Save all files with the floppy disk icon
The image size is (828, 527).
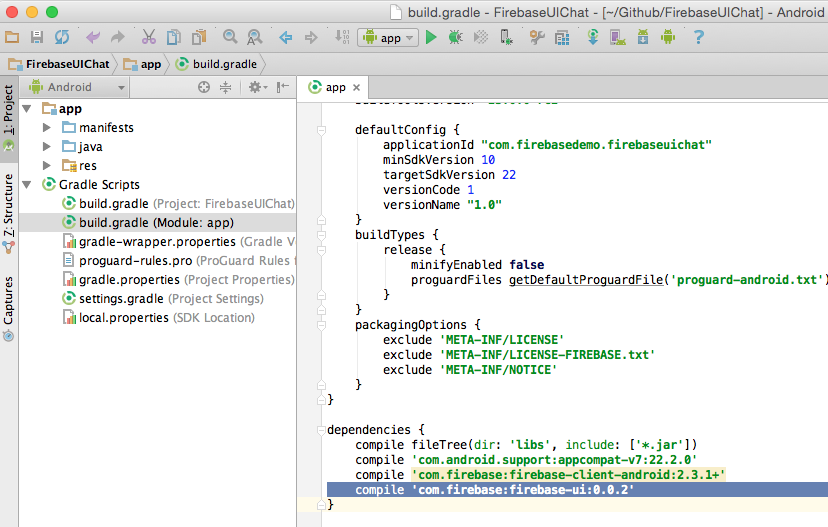tap(36, 37)
